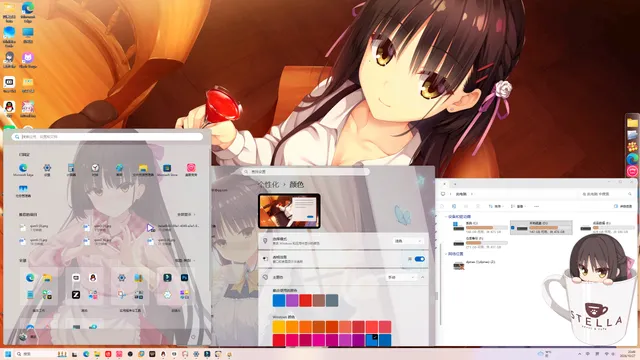Click the Start menu search box
The height and width of the screenshot is (360, 640).
click(x=107, y=137)
